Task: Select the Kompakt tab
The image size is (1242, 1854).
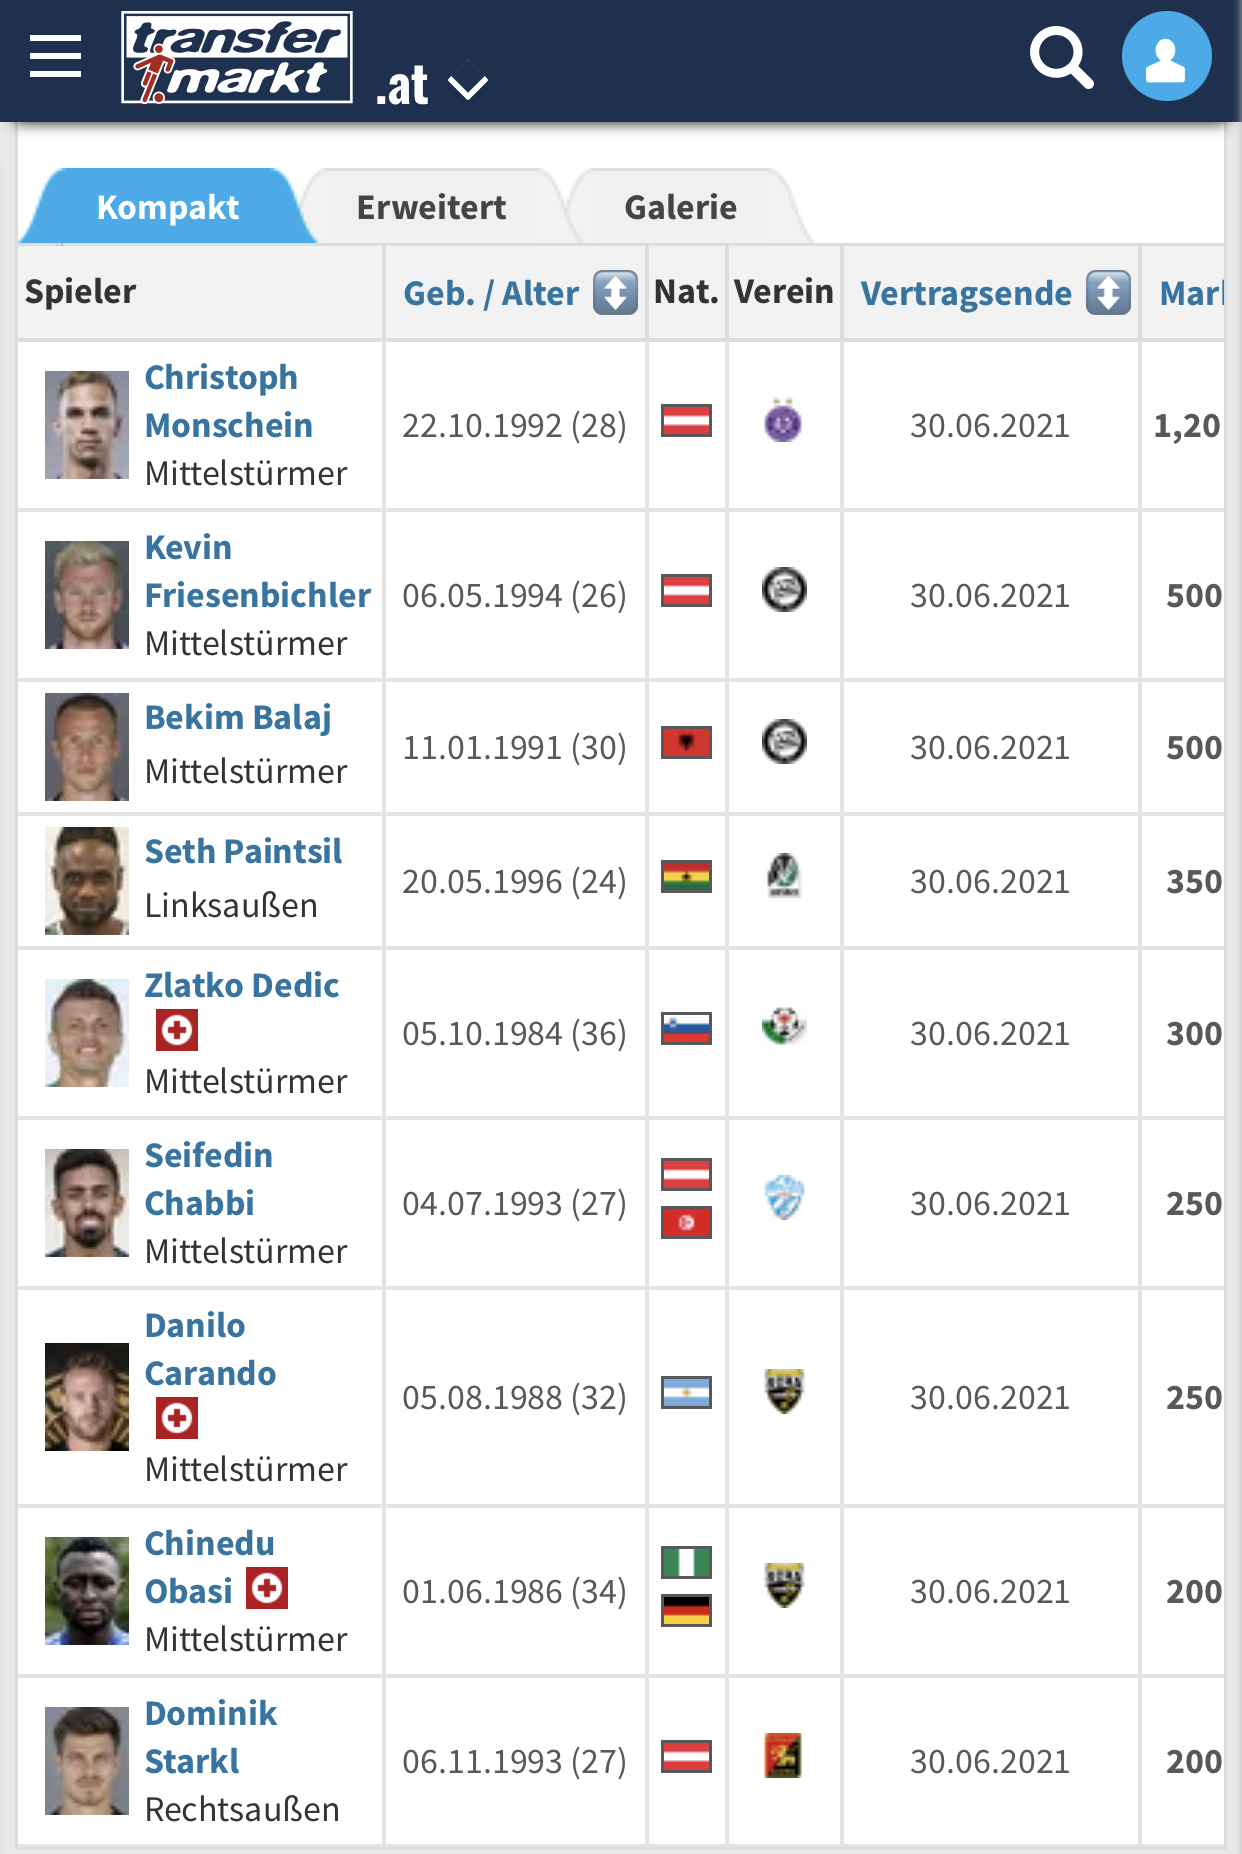Action: point(168,207)
